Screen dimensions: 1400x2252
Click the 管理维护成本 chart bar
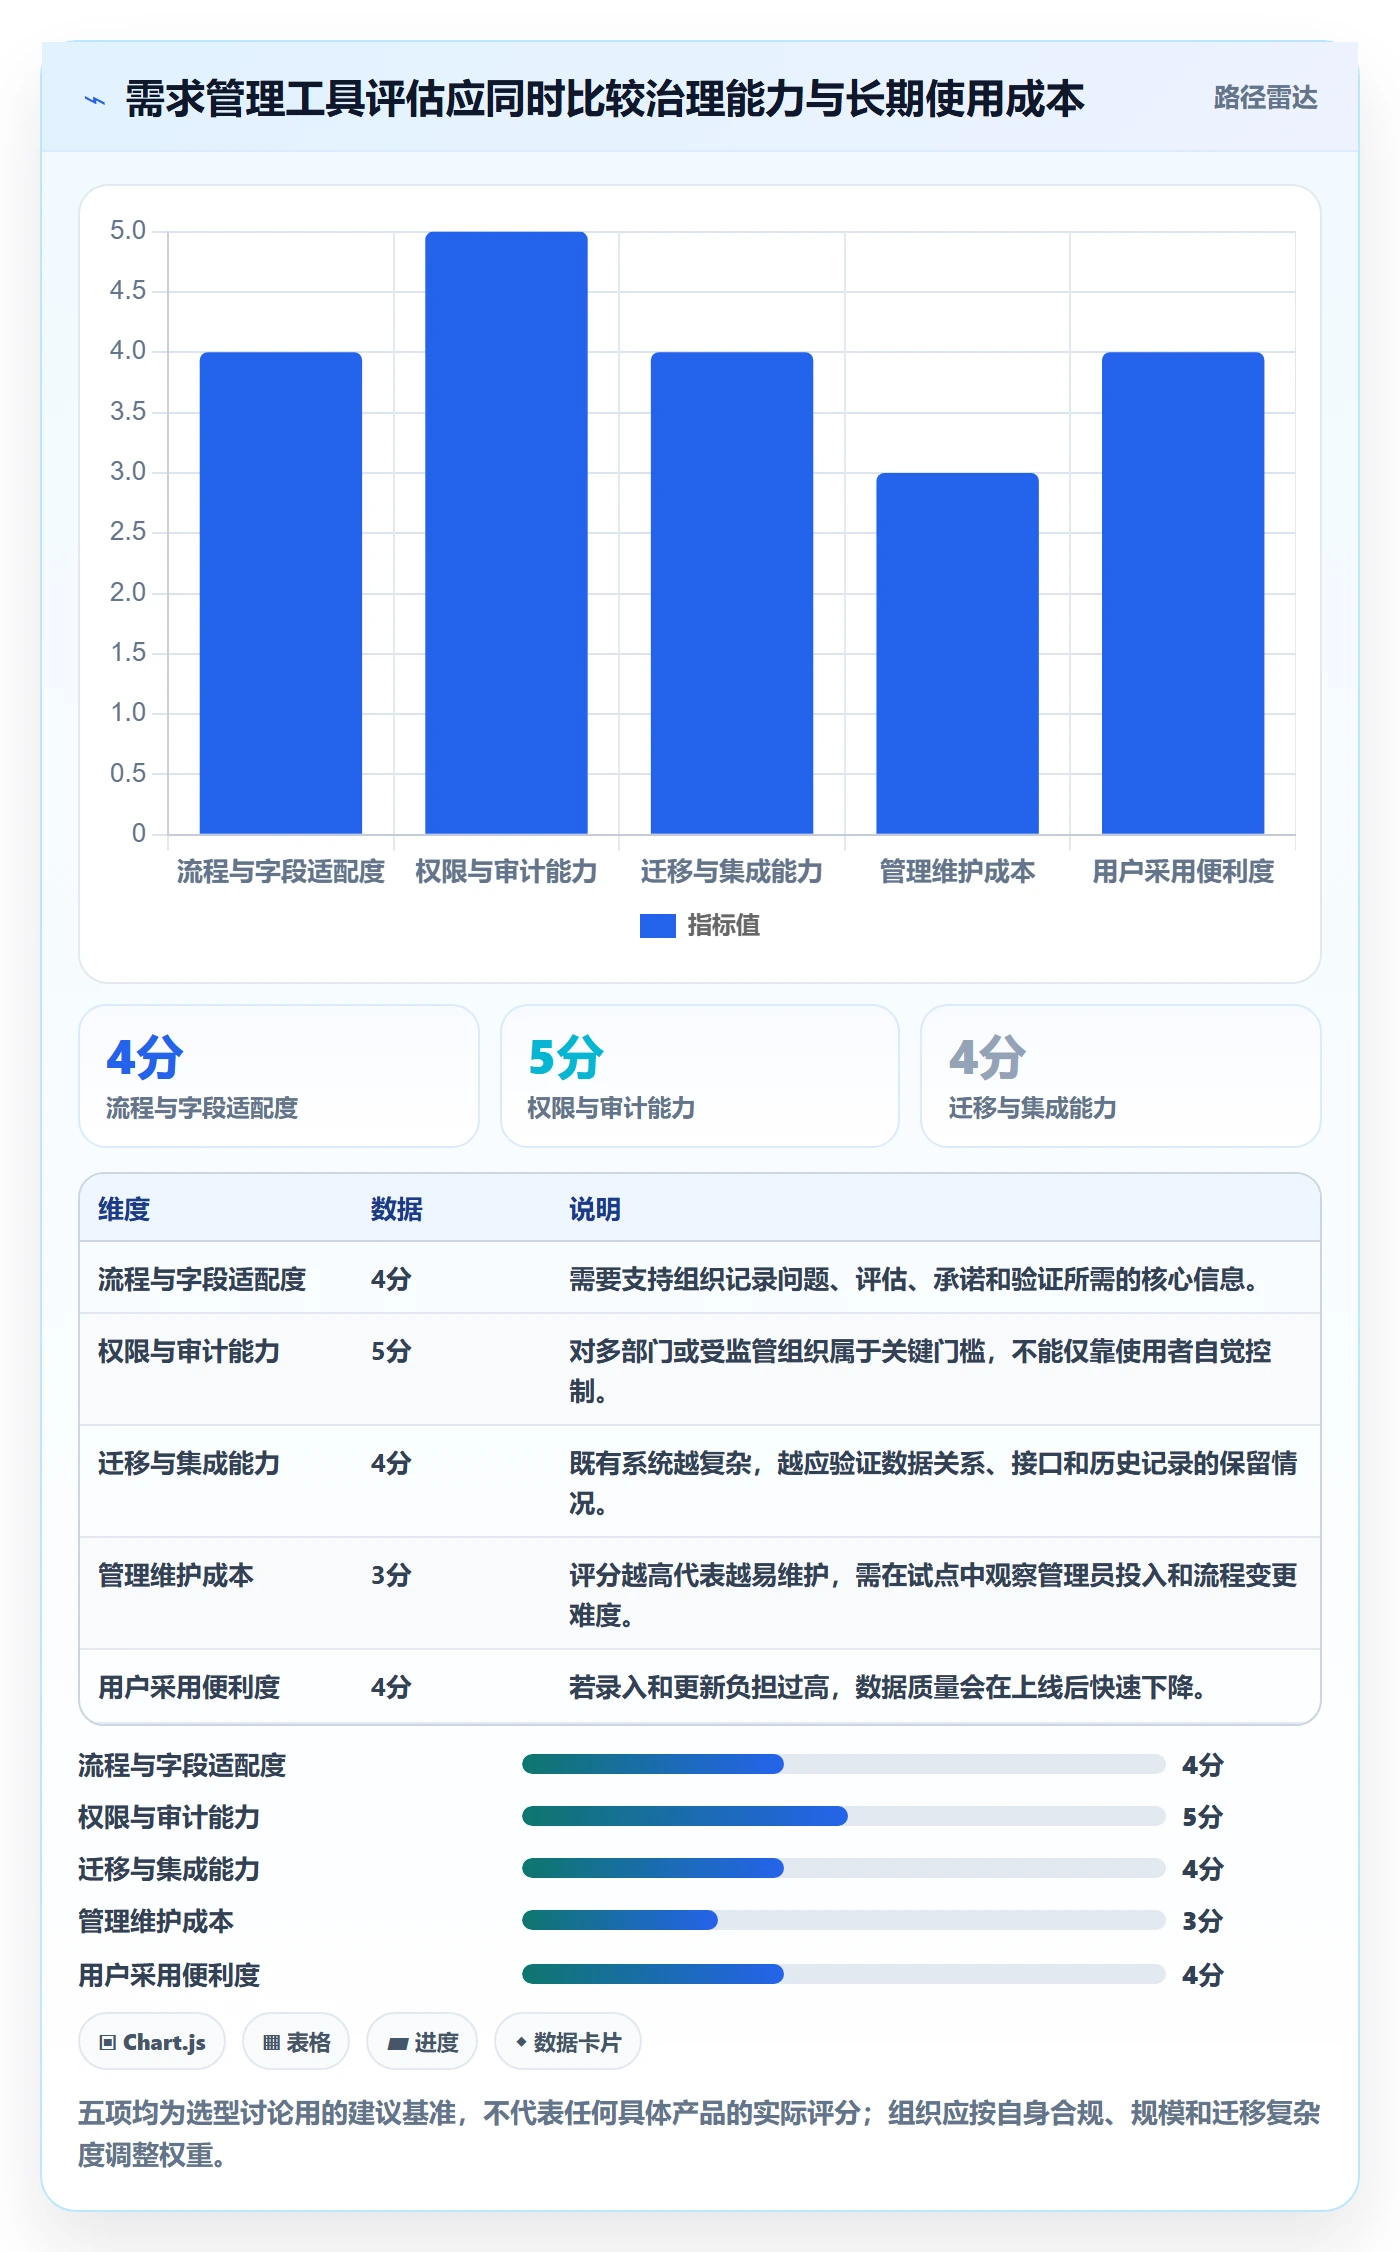pos(958,653)
